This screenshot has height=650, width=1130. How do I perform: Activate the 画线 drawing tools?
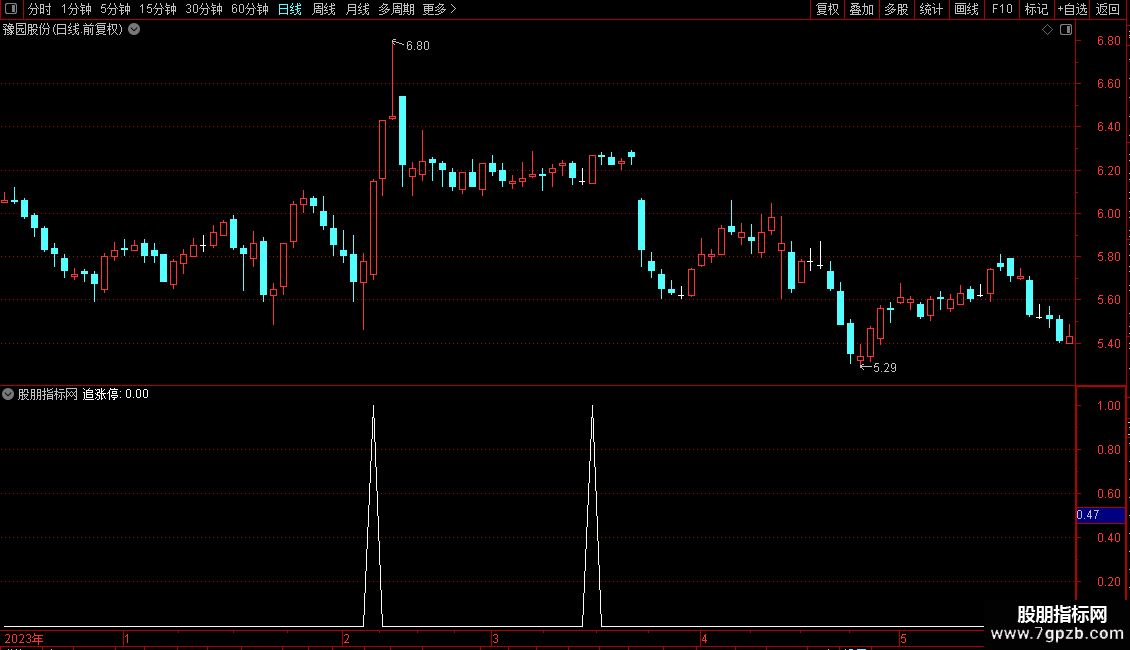966,9
